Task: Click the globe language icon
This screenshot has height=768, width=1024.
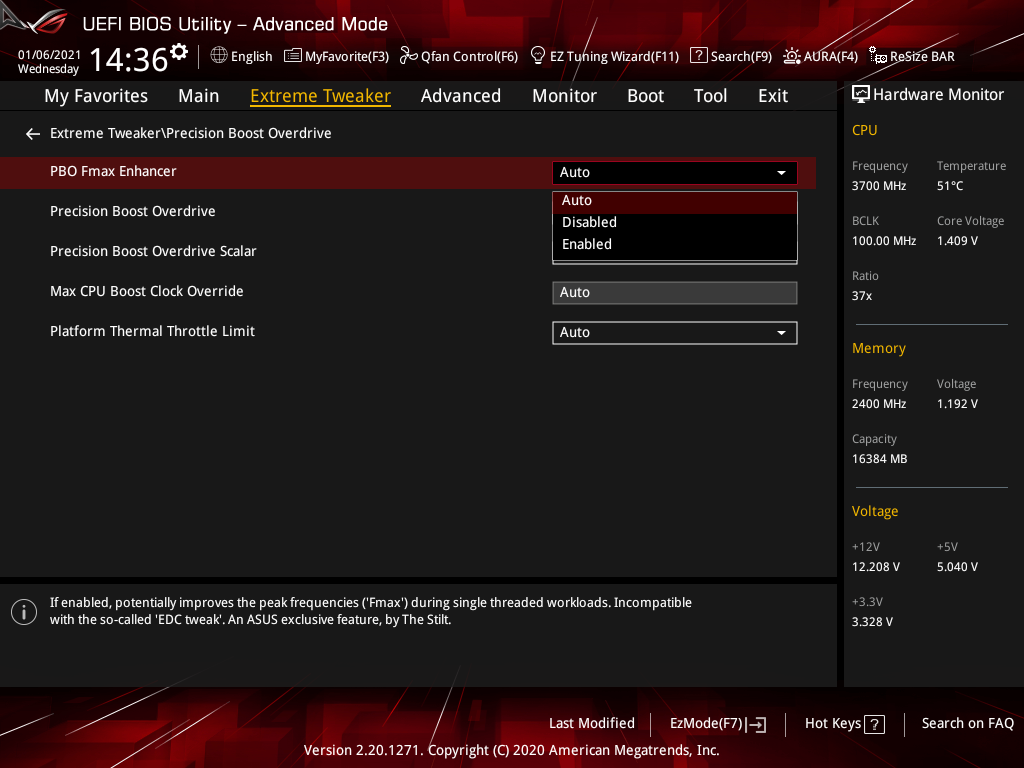Action: [219, 56]
